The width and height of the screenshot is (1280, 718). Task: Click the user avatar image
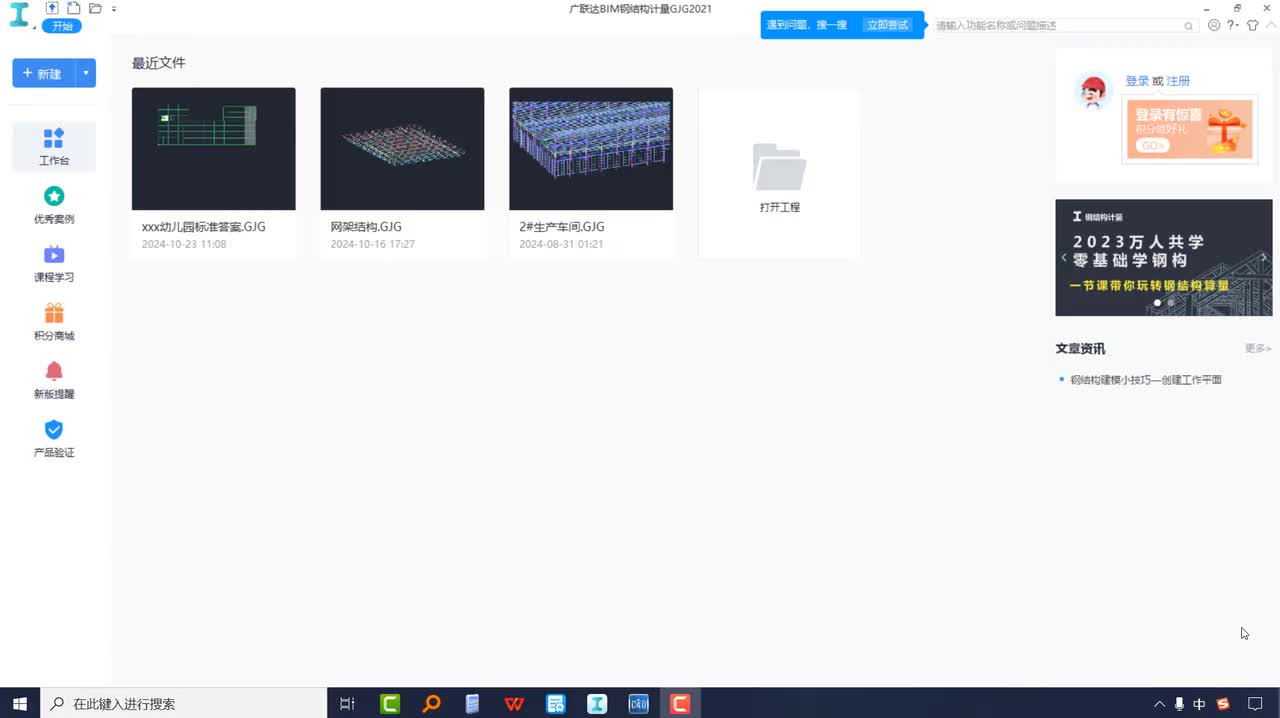(x=1094, y=92)
